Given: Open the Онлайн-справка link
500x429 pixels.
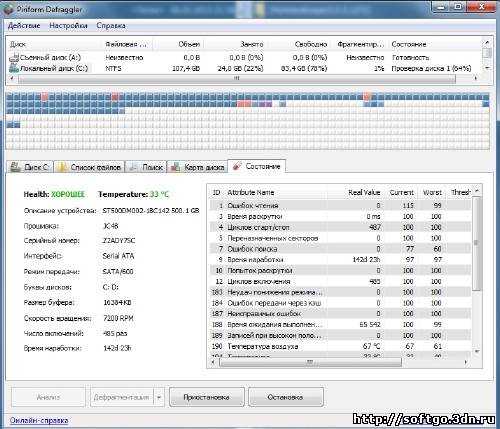Looking at the screenshot, I should 39,420.
